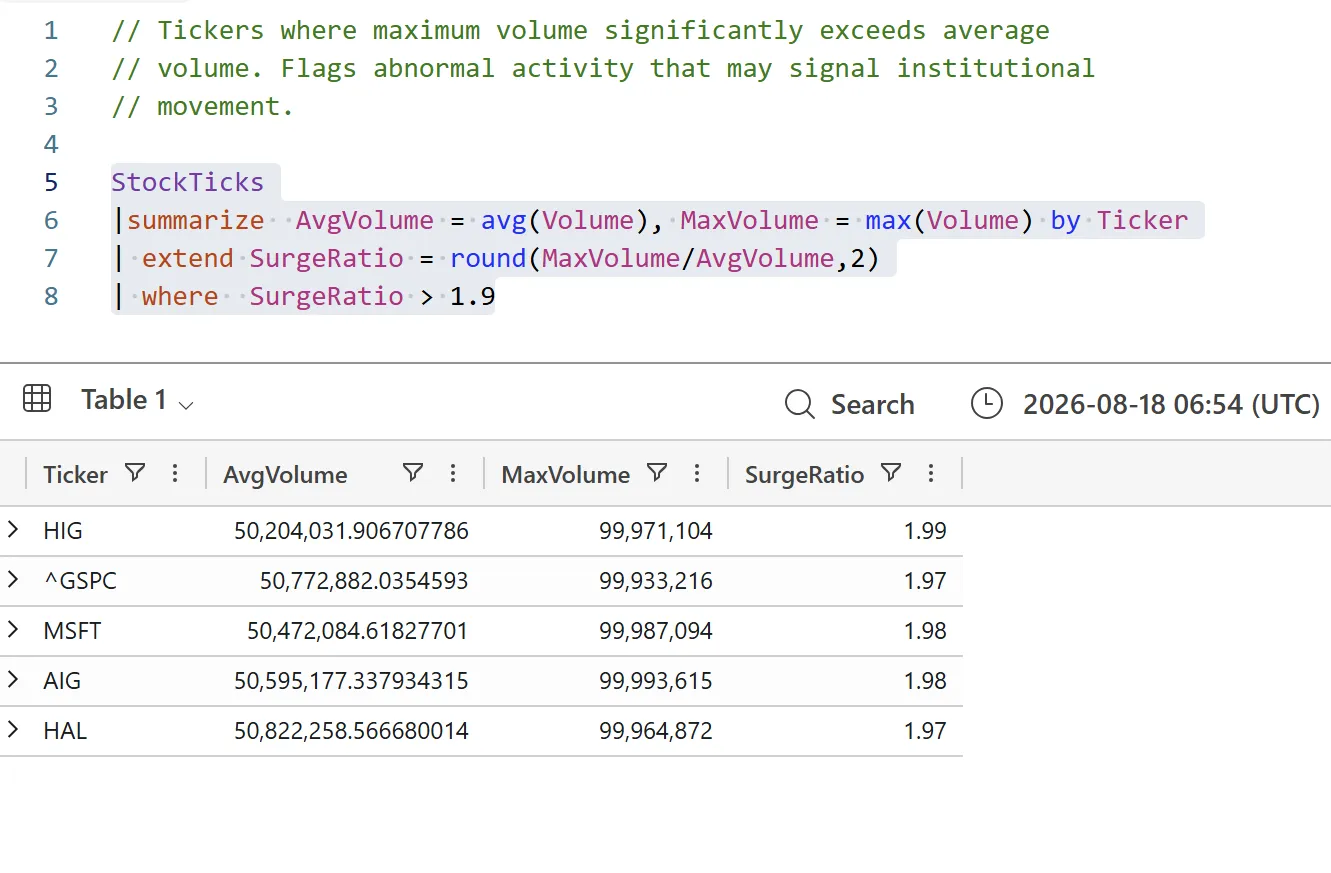
Task: Open the MaxVolume column options menu
Action: [697, 473]
